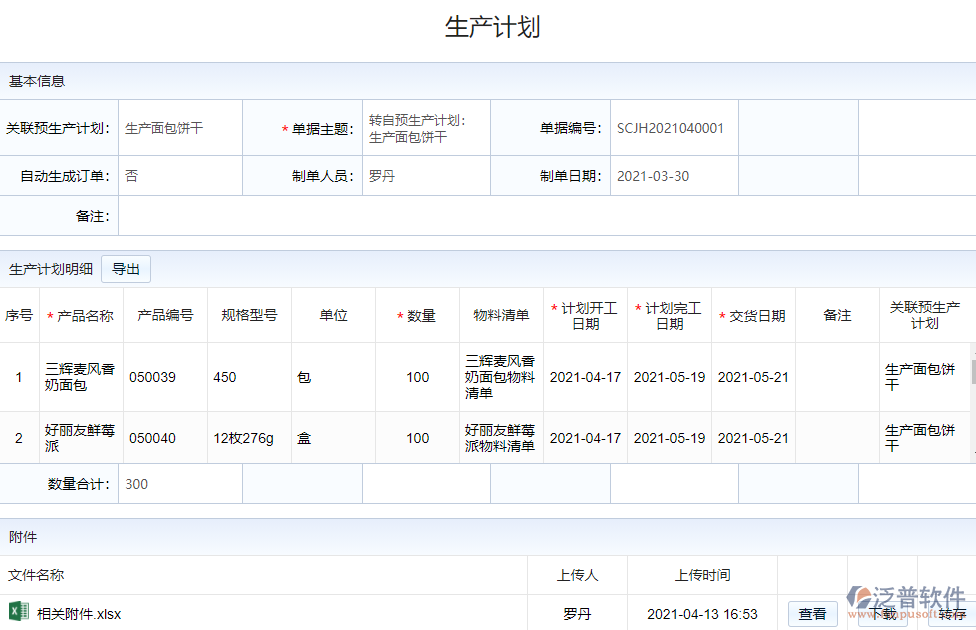The width and height of the screenshot is (976, 630).
Task: Click 查看 to view the attachment
Action: [812, 614]
